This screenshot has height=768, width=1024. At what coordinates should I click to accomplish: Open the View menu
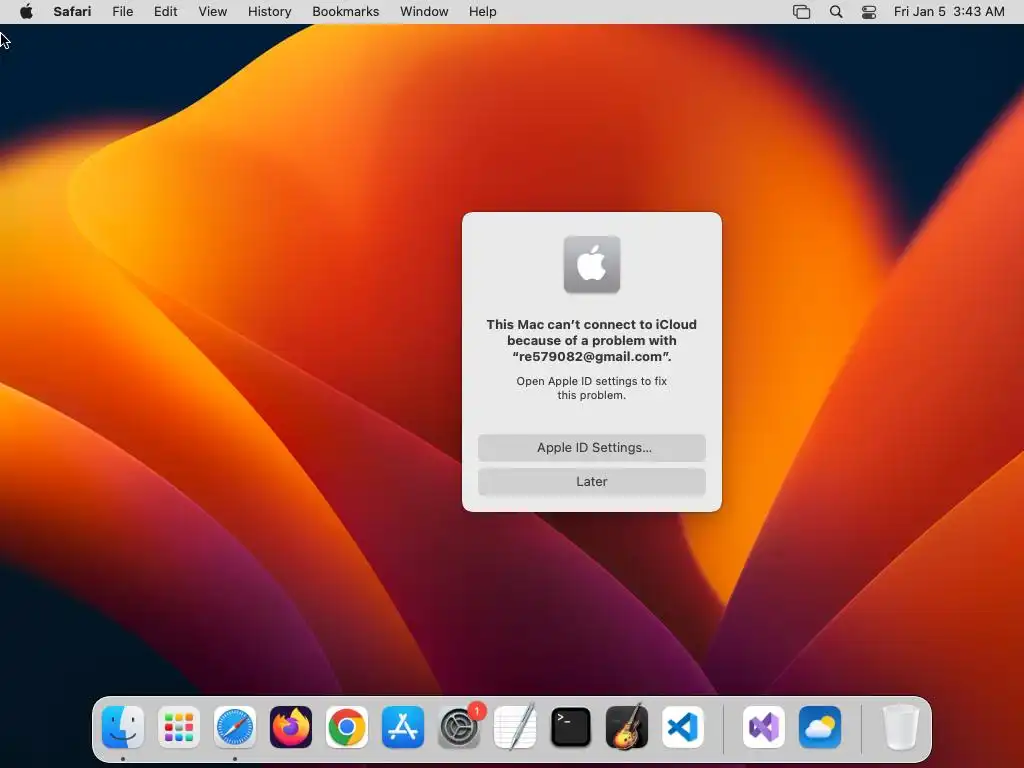point(212,12)
